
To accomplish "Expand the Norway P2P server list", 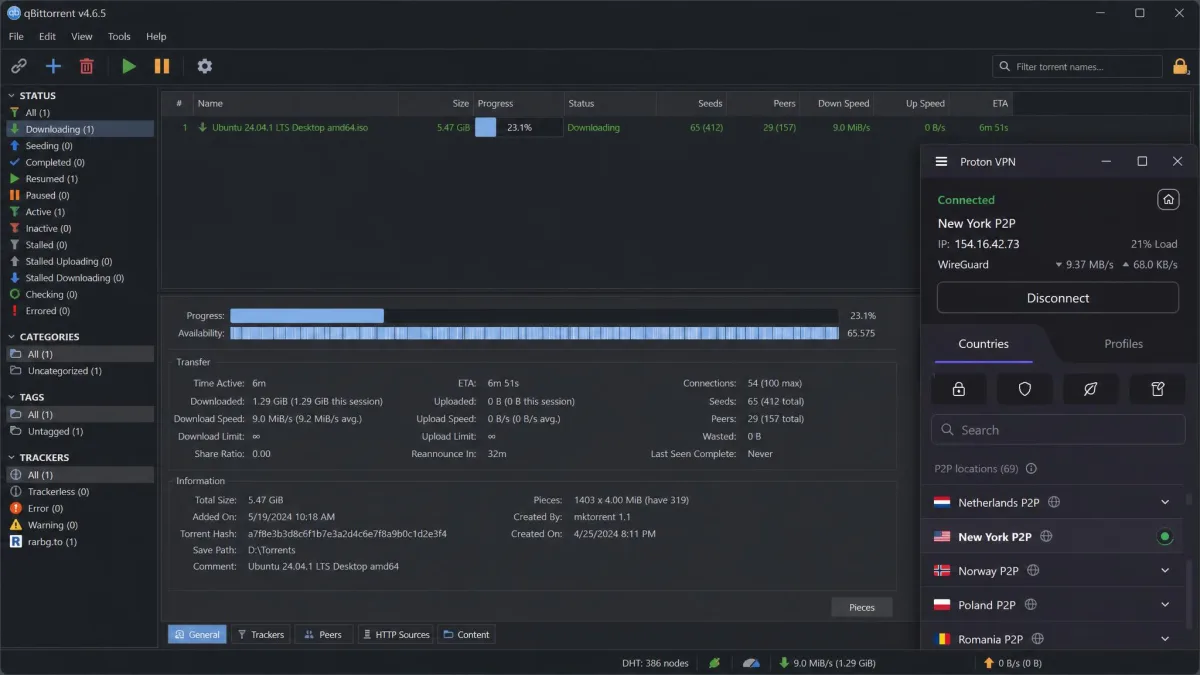I will click(1165, 571).
